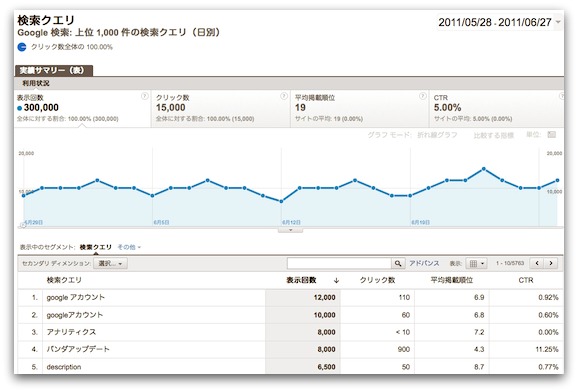Open the その他 segment dropdown
Image resolution: width=578 pixels, height=392 pixels.
coord(129,247)
